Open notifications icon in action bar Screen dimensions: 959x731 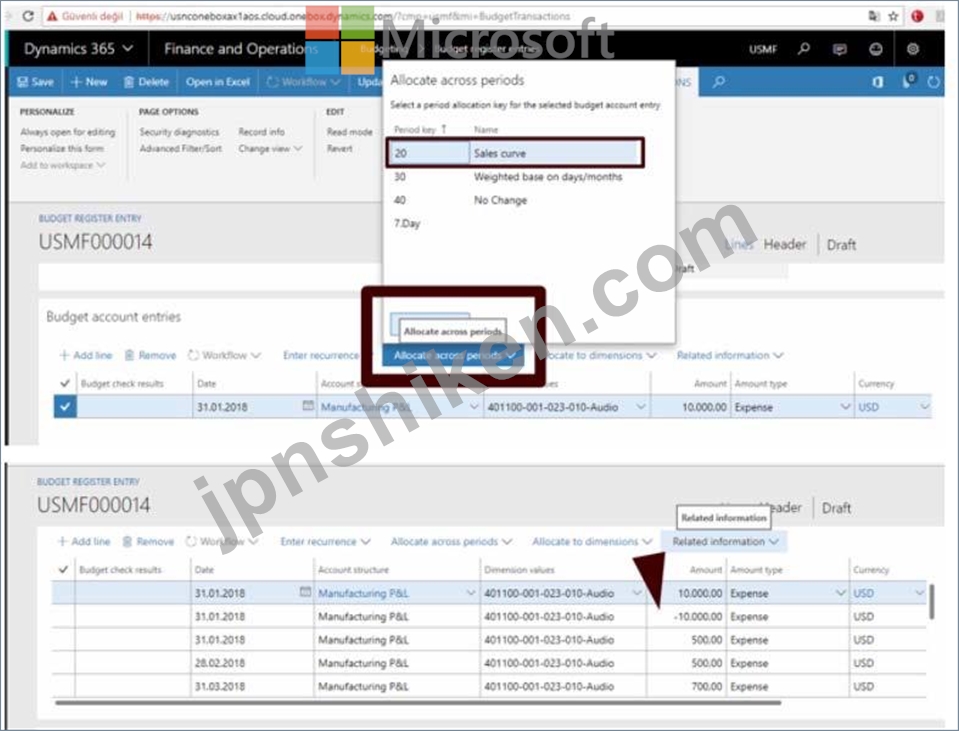[909, 81]
